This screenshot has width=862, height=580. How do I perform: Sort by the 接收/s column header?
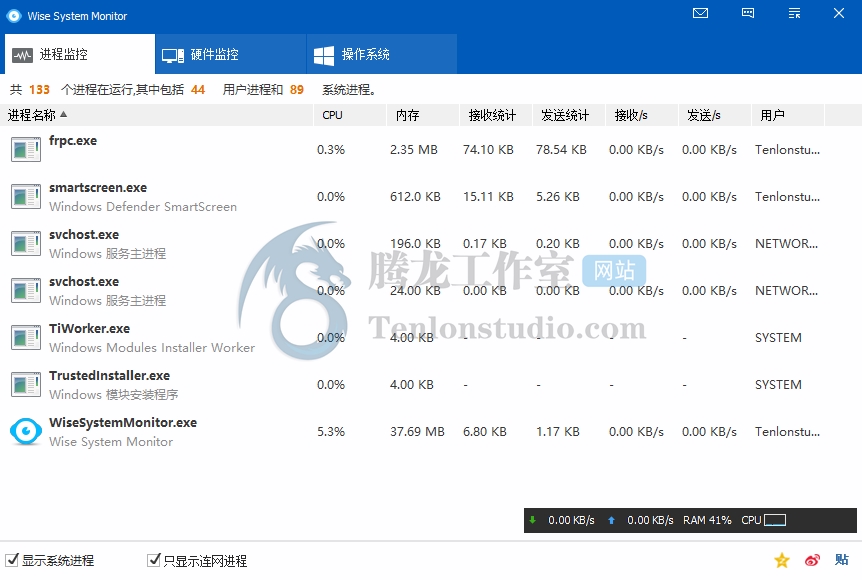(x=642, y=115)
